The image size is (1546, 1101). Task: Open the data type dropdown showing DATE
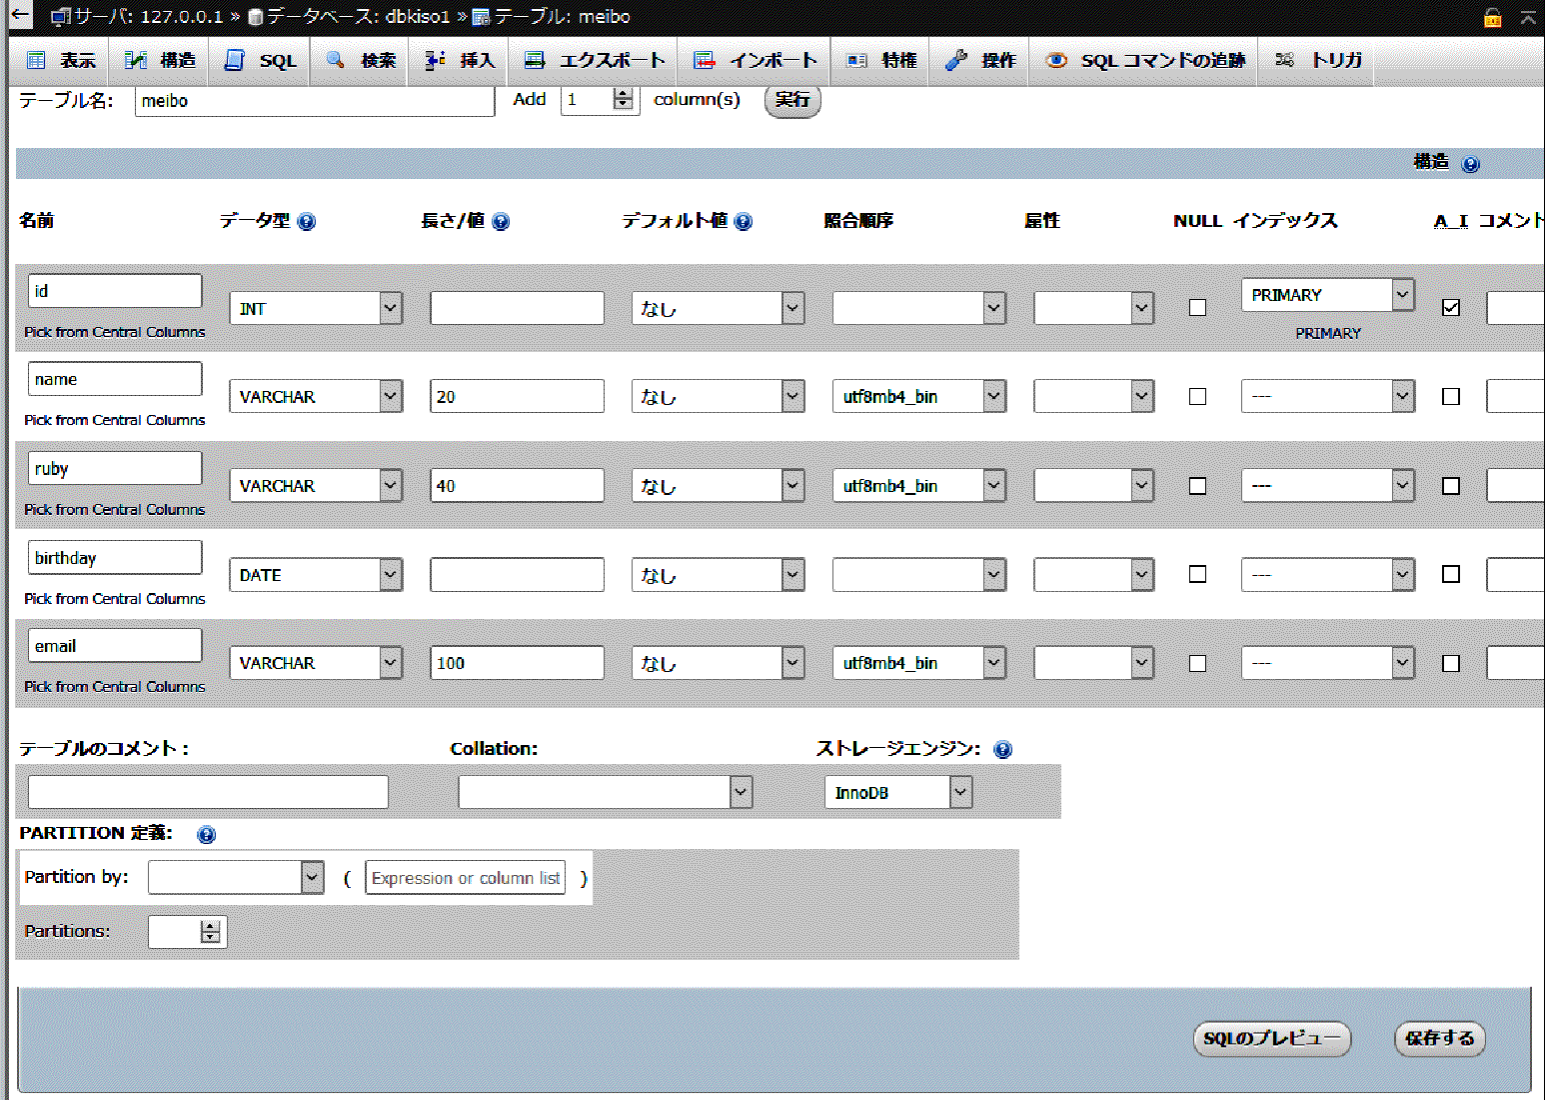316,575
